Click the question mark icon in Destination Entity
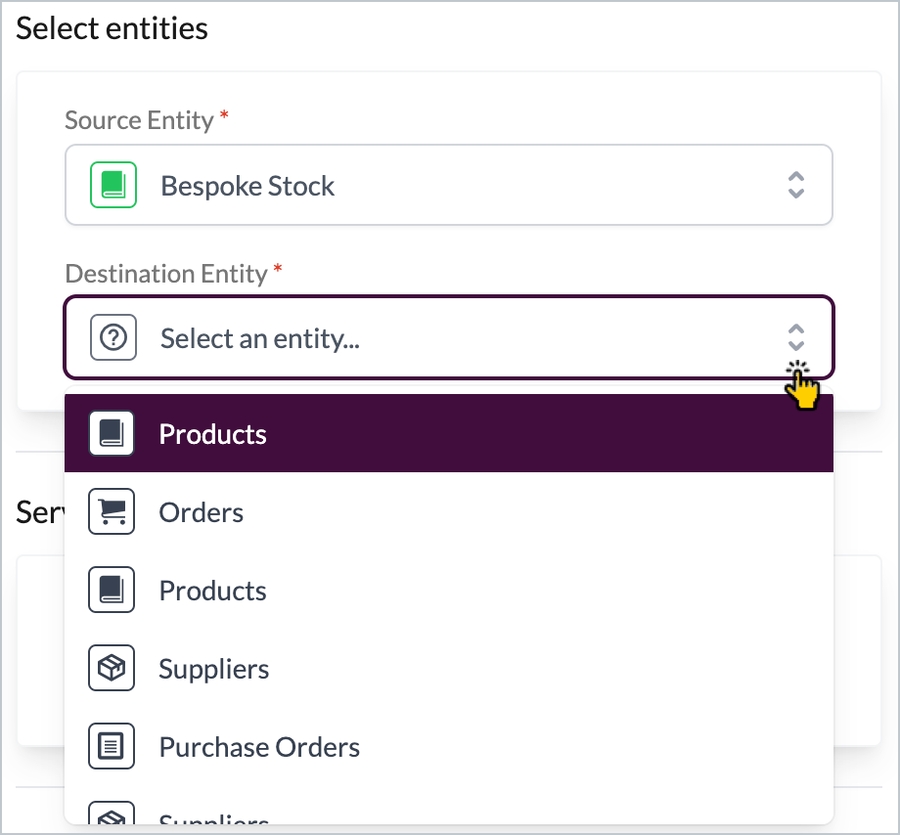900x835 pixels. click(x=112, y=338)
